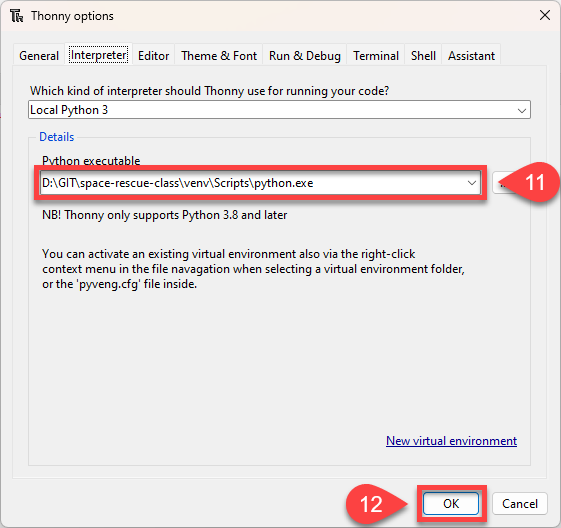Click the Thonny icon in title bar

[16, 16]
